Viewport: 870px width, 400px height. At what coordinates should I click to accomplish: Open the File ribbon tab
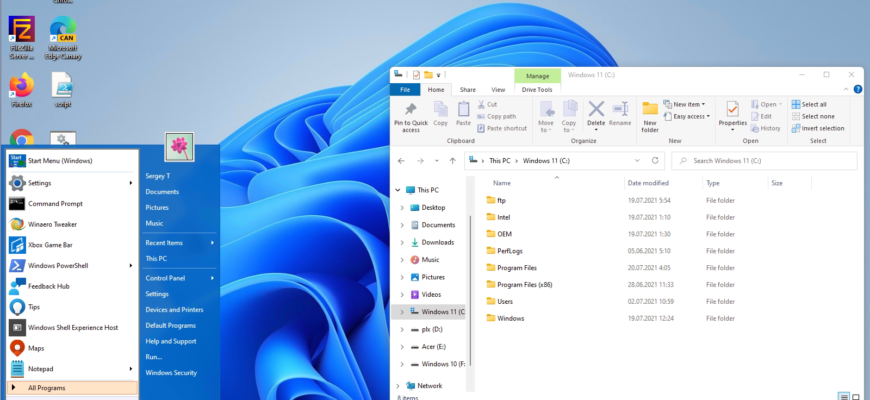click(405, 90)
